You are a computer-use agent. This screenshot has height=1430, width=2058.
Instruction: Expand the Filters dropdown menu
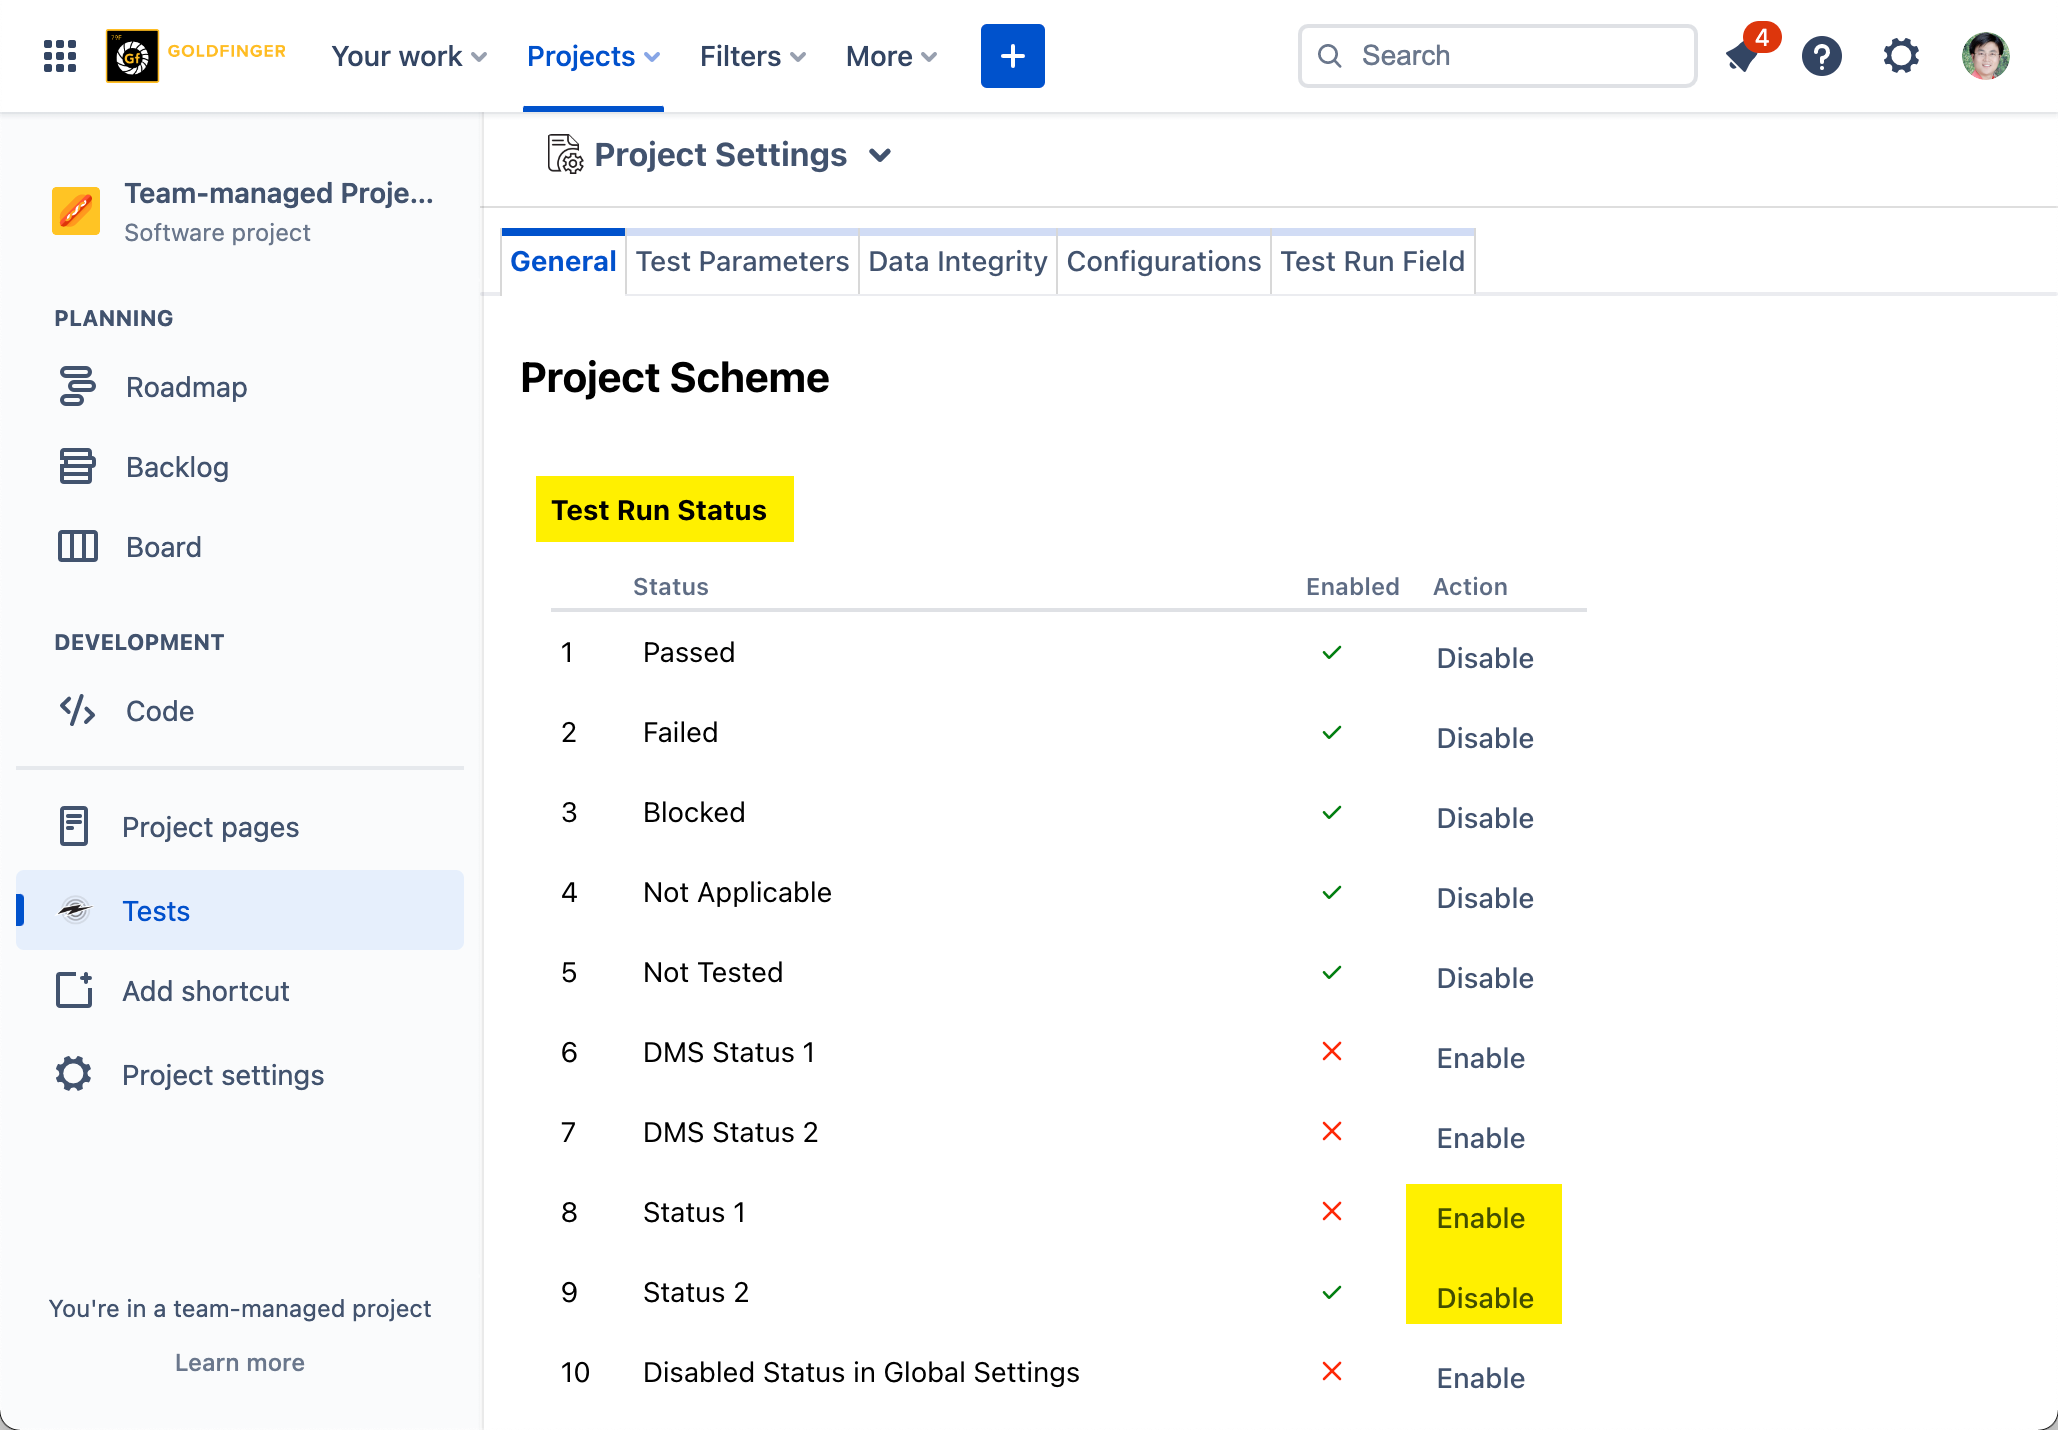pyautogui.click(x=752, y=56)
